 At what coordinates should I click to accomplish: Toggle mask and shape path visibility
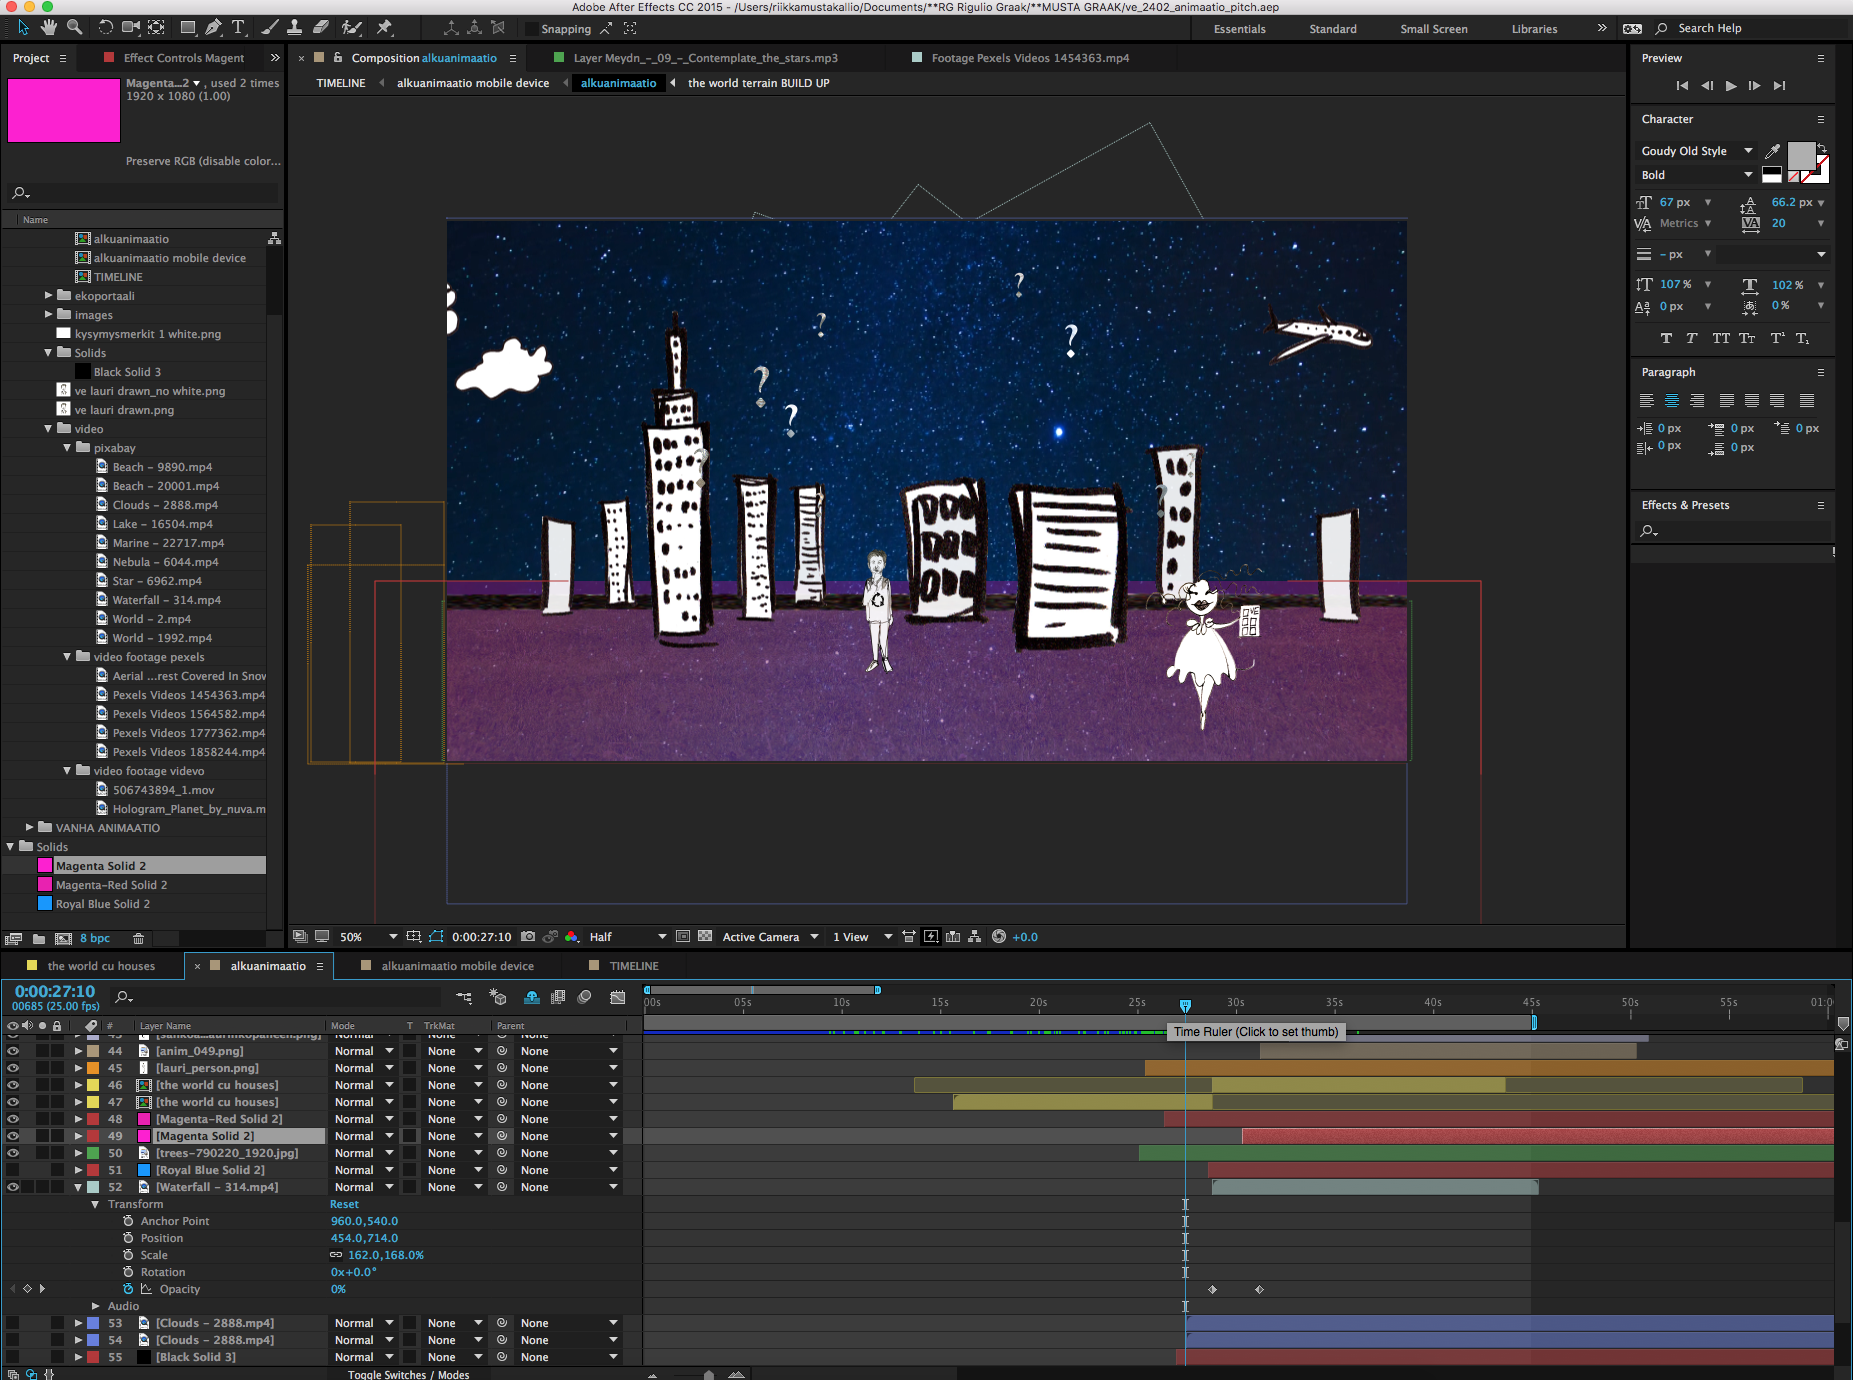pos(436,937)
